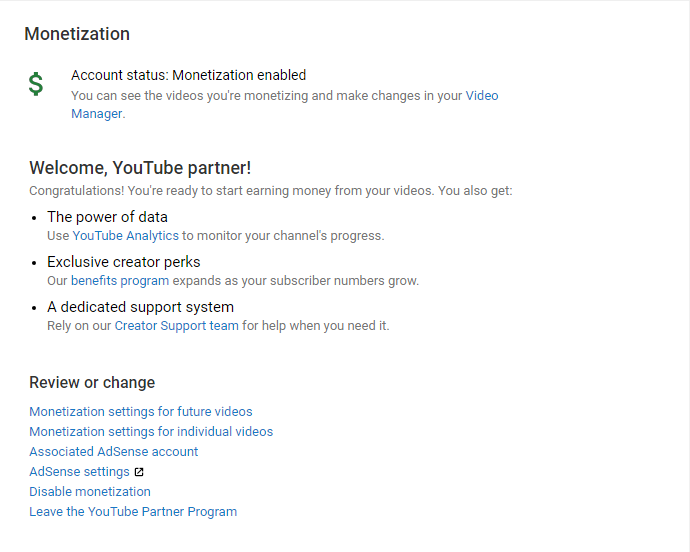This screenshot has width=690, height=552.
Task: Click the external link icon beside AdSense settings
Action: 139,472
